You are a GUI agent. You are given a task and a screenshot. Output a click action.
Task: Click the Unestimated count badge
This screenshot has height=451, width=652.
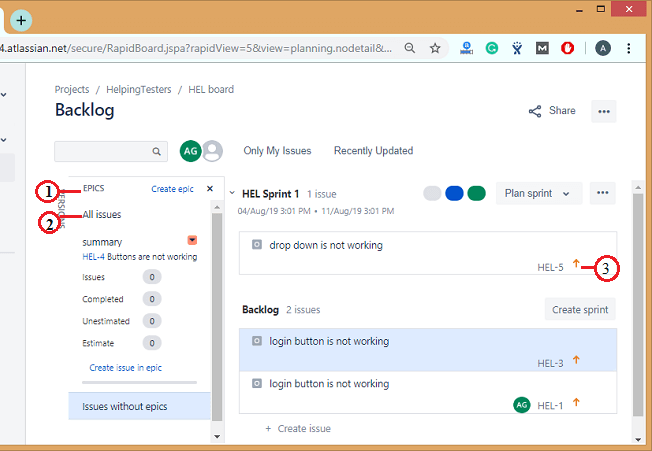[x=152, y=321]
